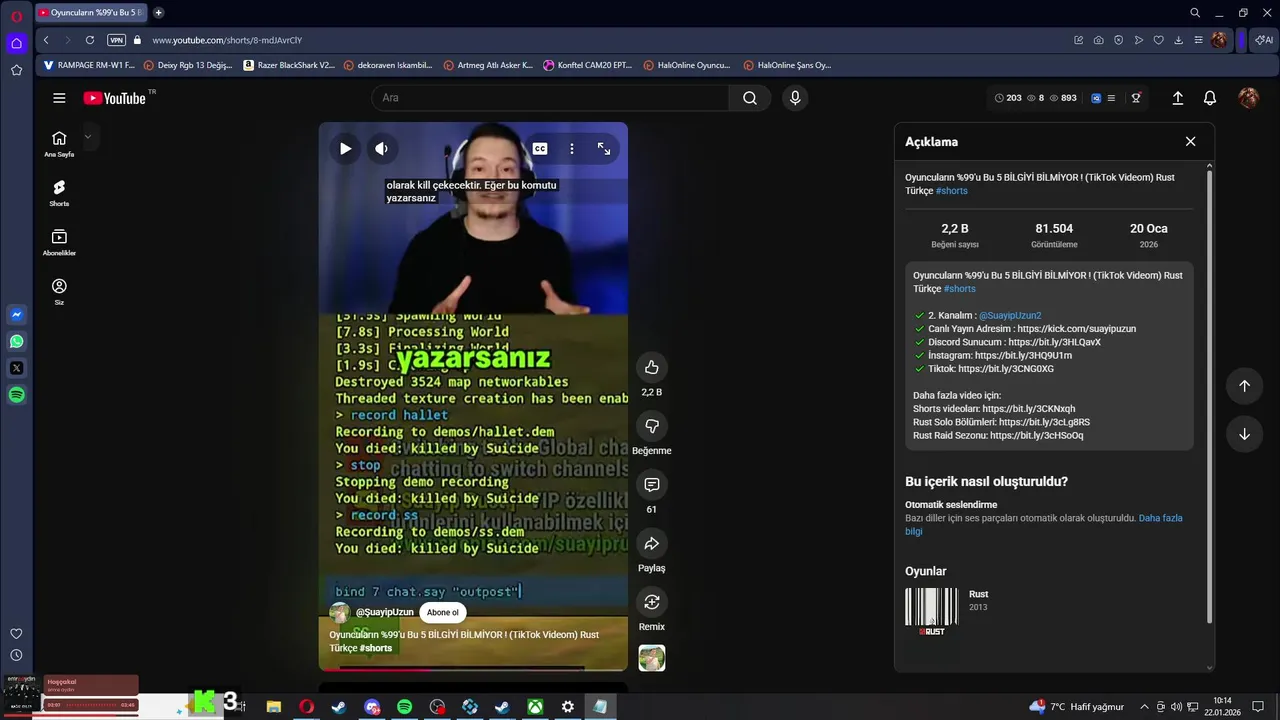Open the Rust game card thumbnail
This screenshot has height=720, width=1280.
(x=931, y=611)
